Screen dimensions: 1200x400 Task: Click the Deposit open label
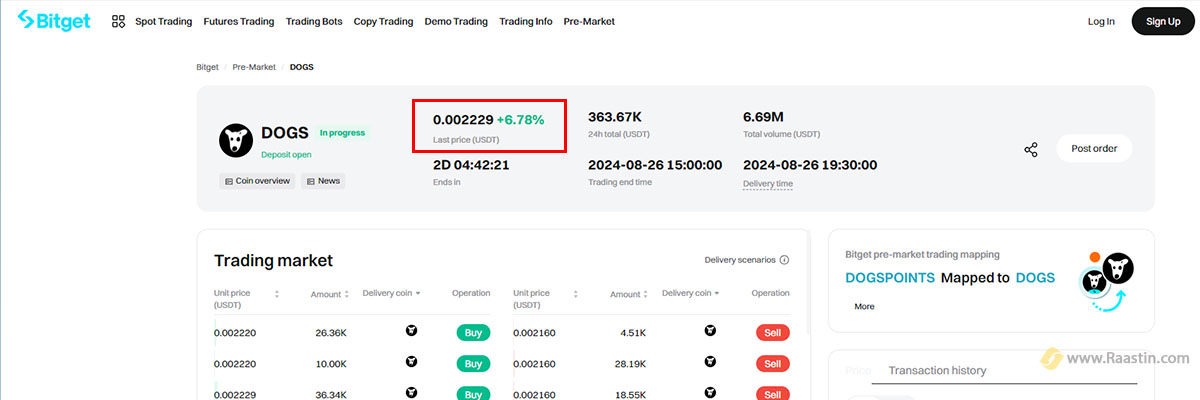pos(286,155)
